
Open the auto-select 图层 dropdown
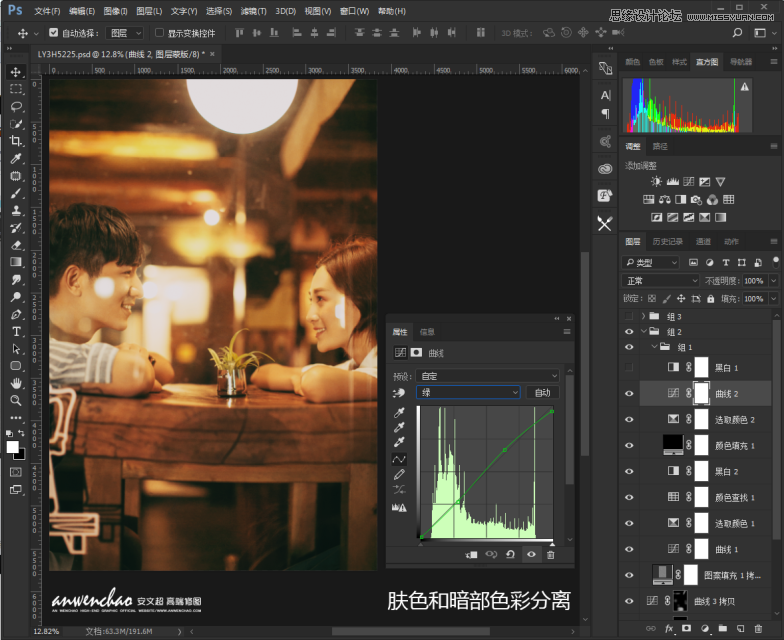click(x=124, y=33)
